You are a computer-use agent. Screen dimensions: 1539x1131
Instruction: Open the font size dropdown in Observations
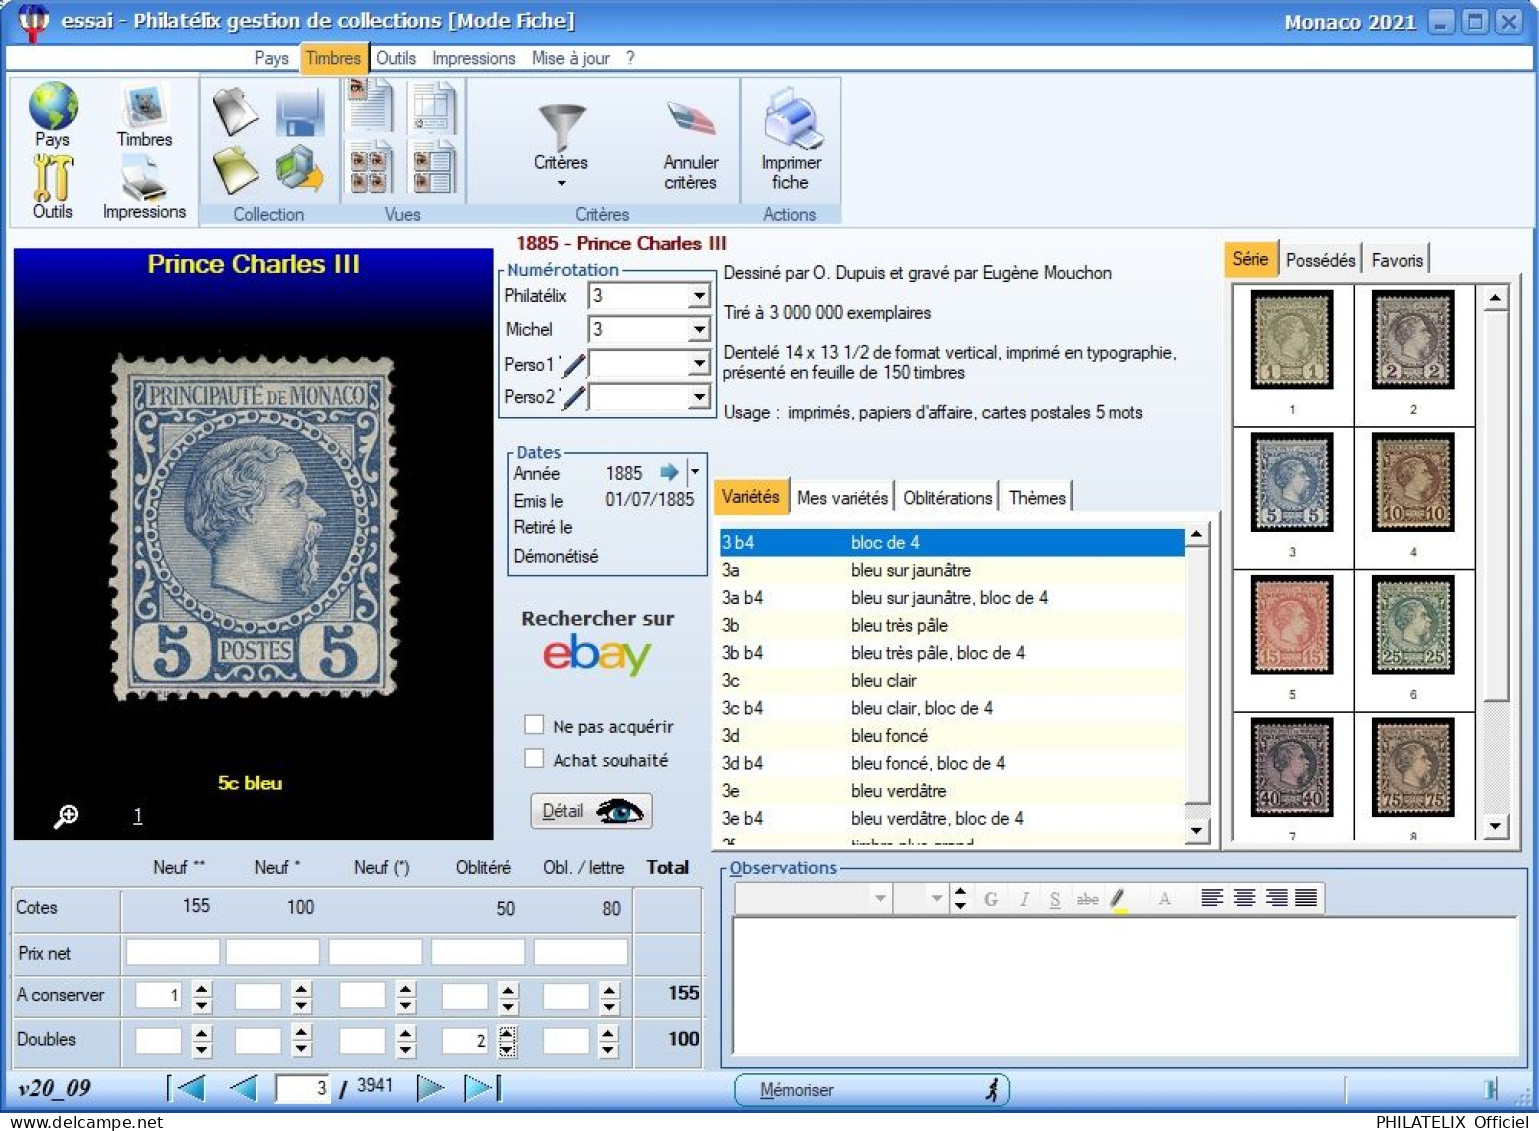click(937, 899)
